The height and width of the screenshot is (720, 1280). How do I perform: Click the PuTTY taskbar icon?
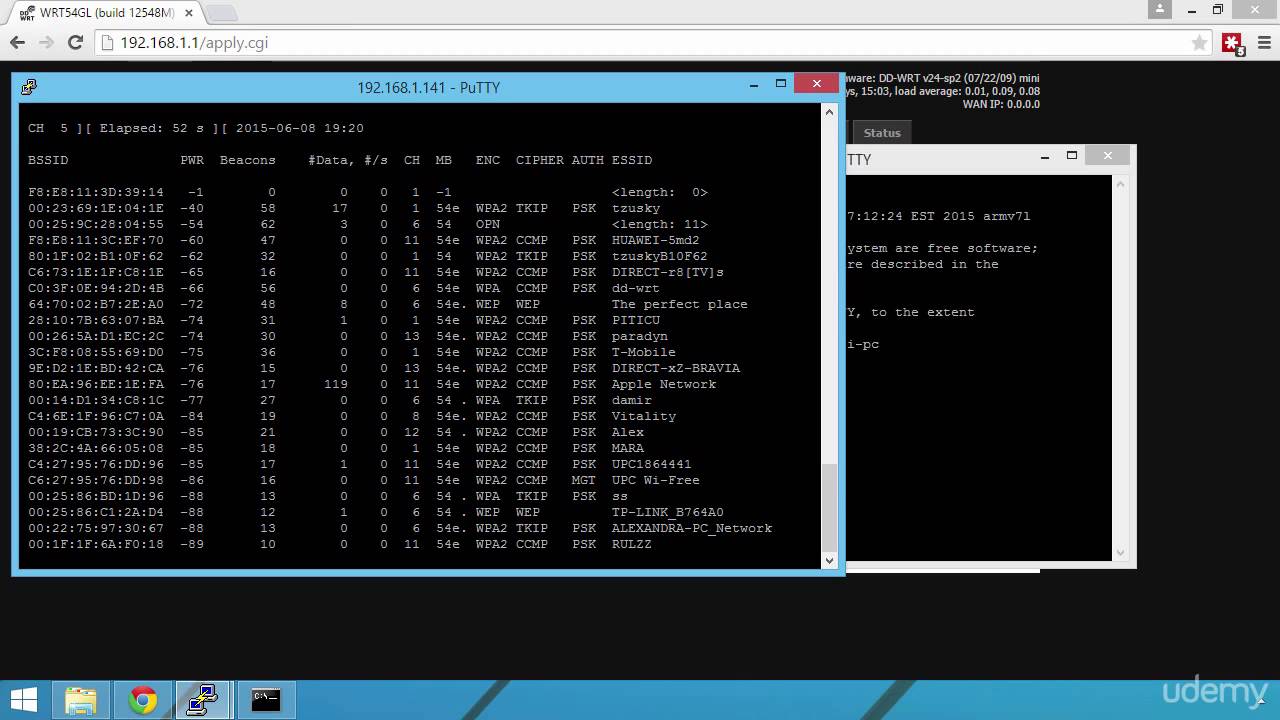[203, 700]
